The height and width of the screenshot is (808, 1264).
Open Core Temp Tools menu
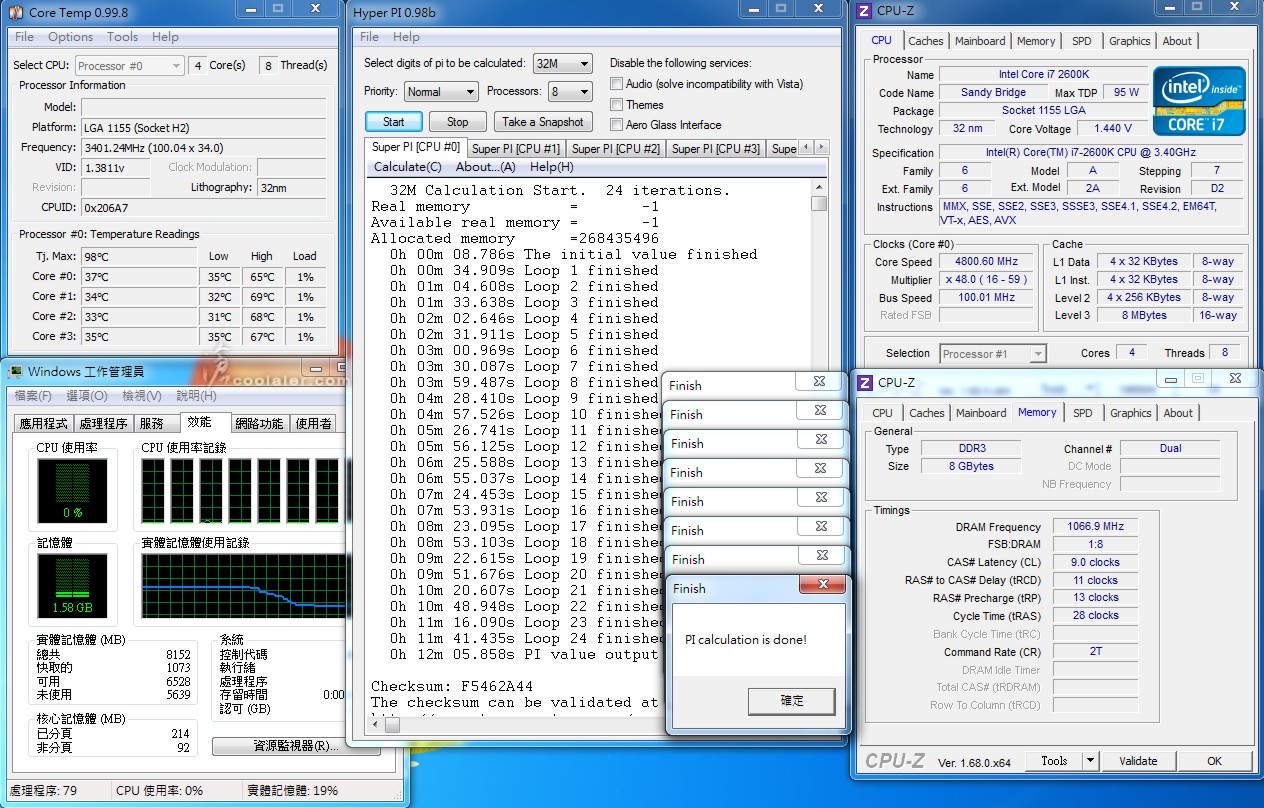click(123, 37)
